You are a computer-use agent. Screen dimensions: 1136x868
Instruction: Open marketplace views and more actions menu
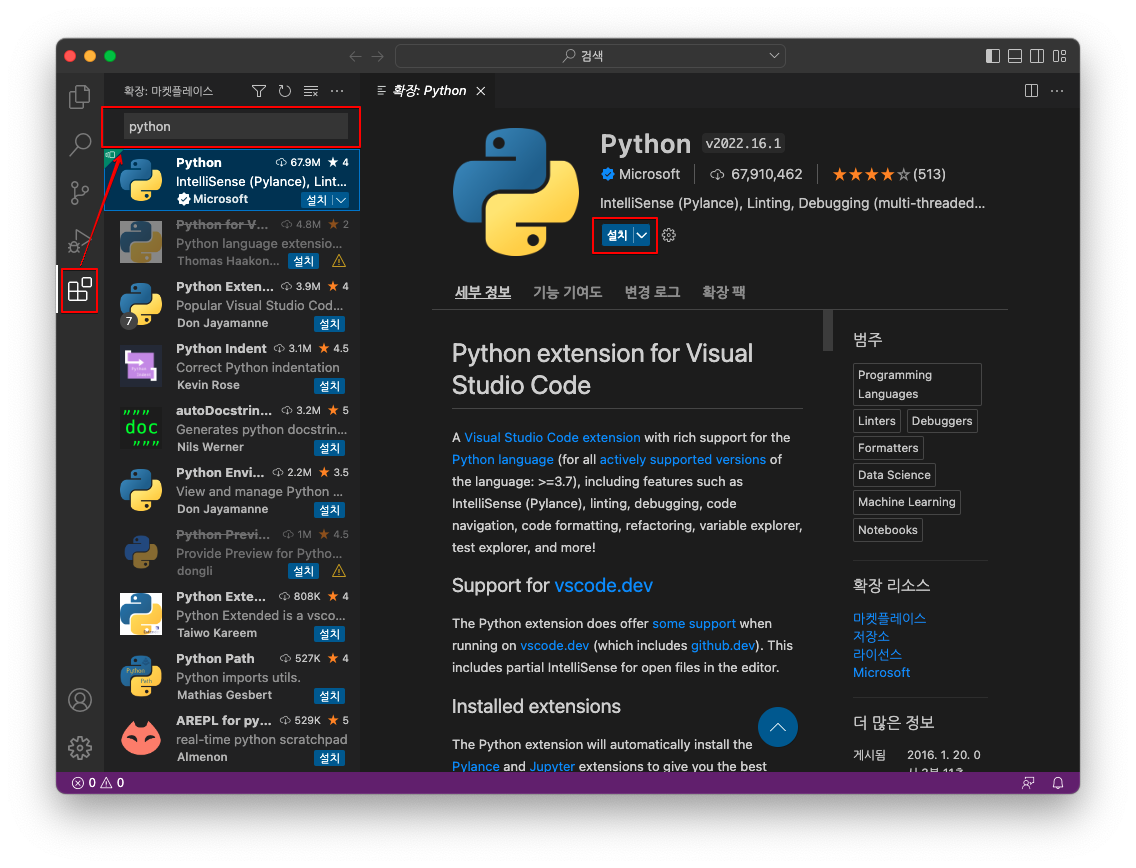337,91
